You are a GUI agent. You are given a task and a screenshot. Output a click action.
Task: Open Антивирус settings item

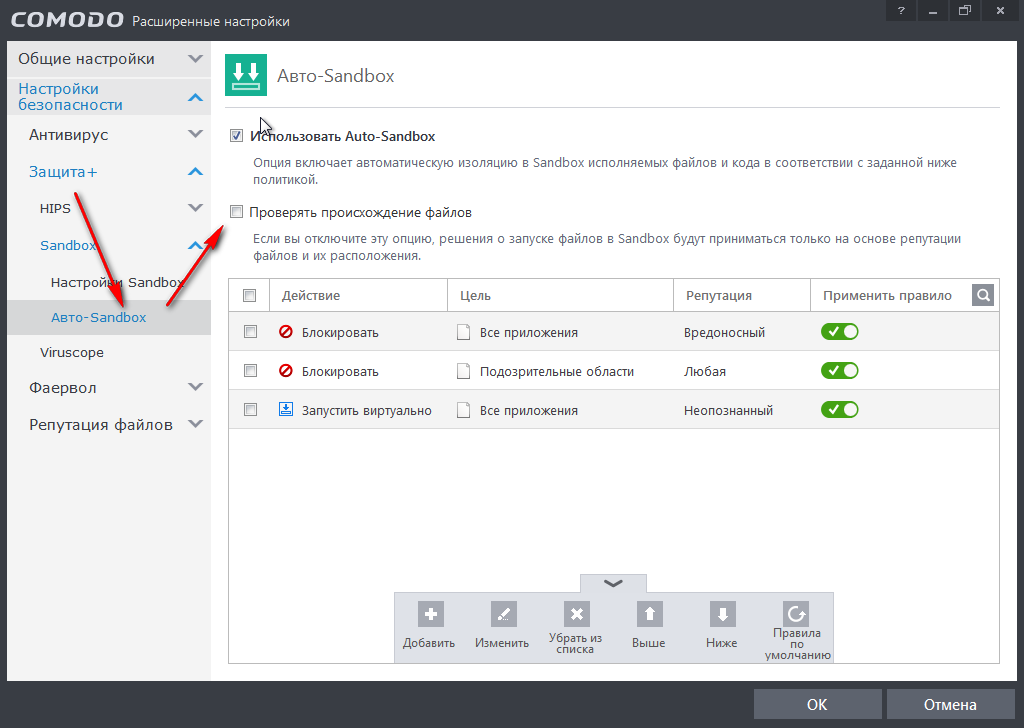(69, 135)
